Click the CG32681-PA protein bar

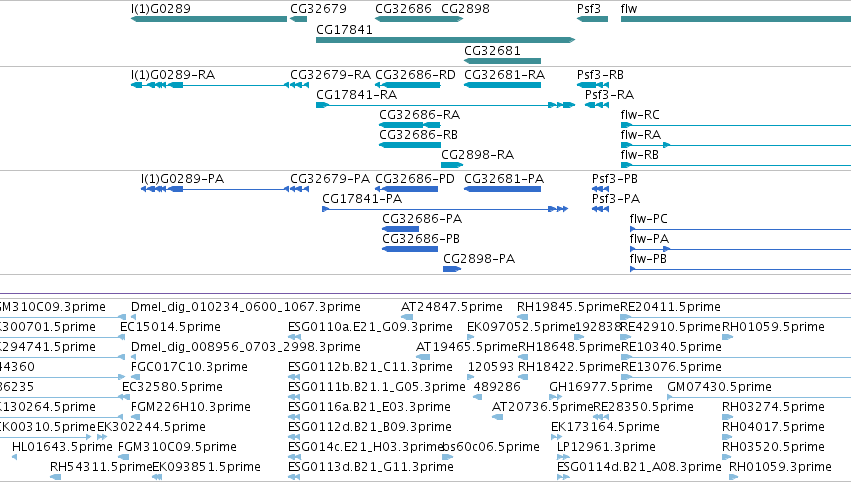pyautogui.click(x=502, y=189)
